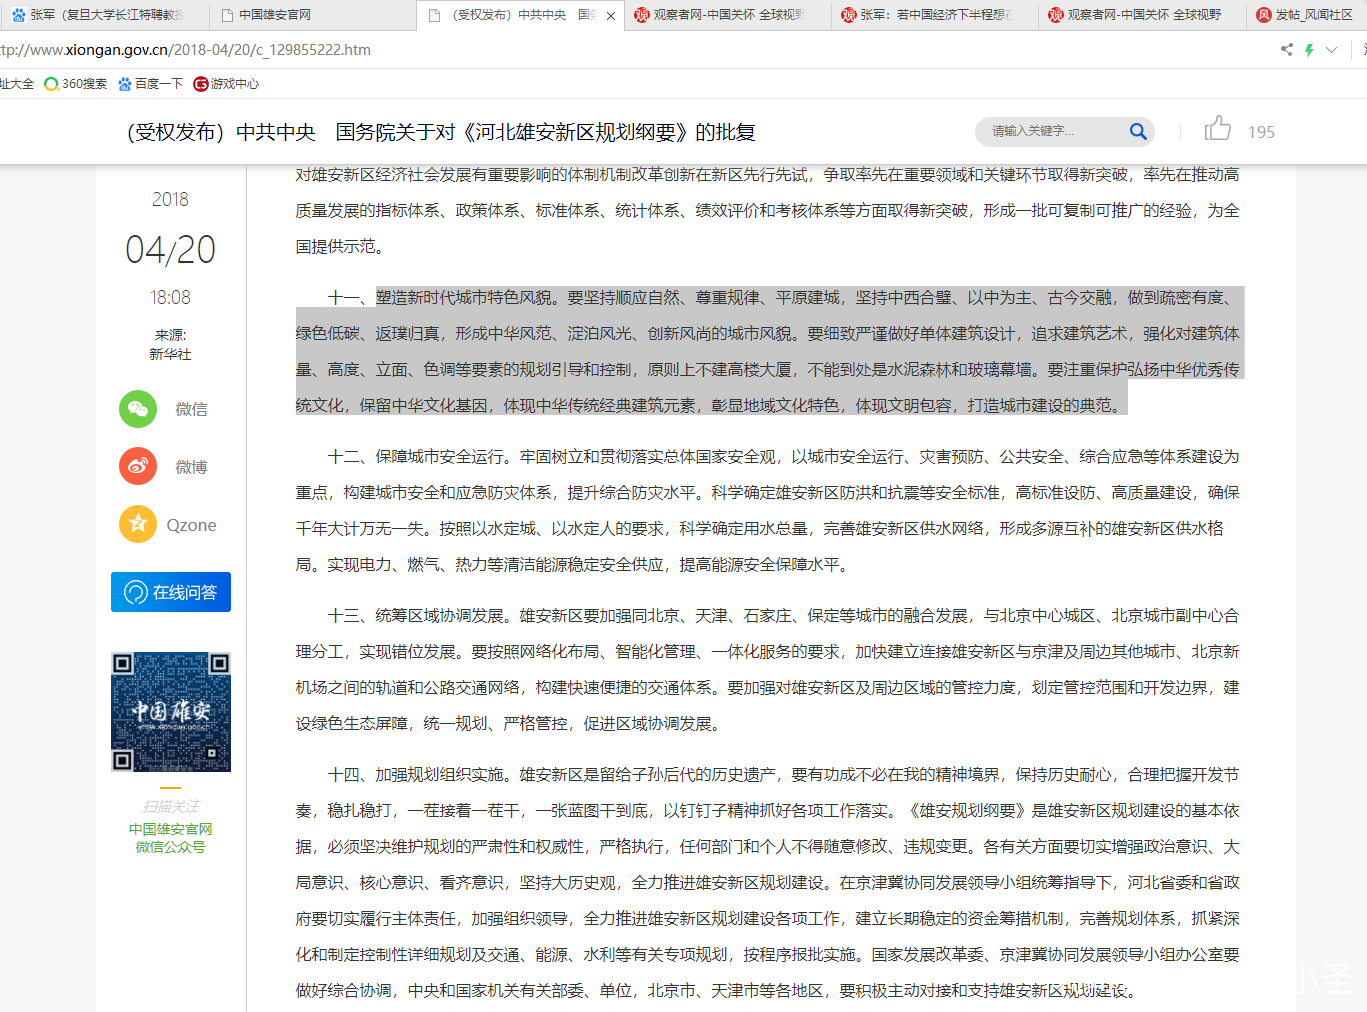Share the article via WeChat icon
The height and width of the screenshot is (1012, 1367).
138,408
